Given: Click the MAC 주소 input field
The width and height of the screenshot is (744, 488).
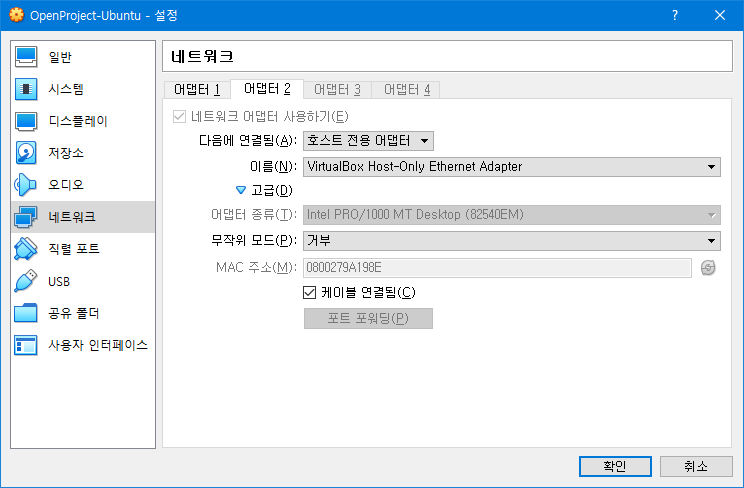Looking at the screenshot, I should point(496,267).
